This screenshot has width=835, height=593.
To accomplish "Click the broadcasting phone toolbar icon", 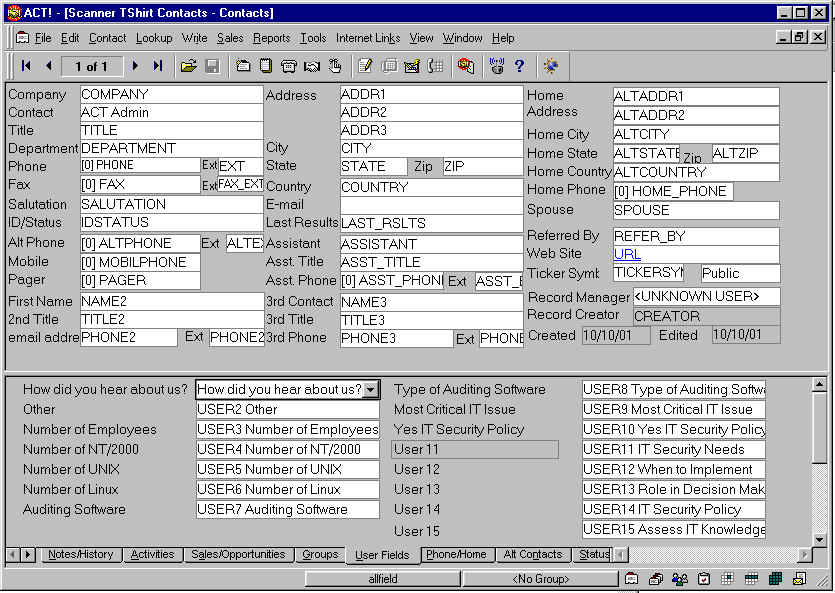I will coord(497,66).
